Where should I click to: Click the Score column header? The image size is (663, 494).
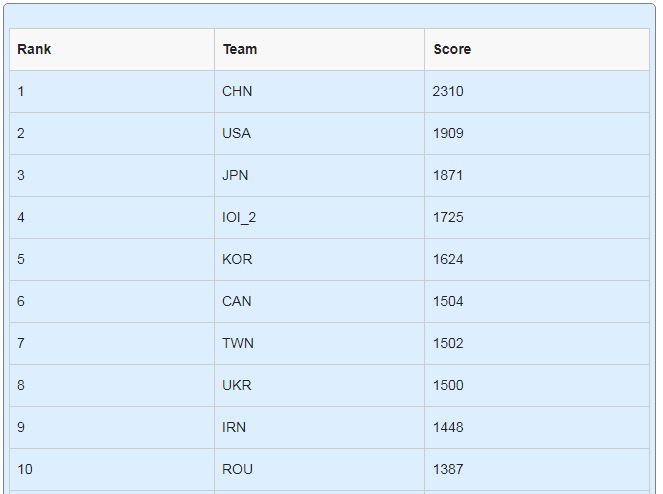(537, 49)
